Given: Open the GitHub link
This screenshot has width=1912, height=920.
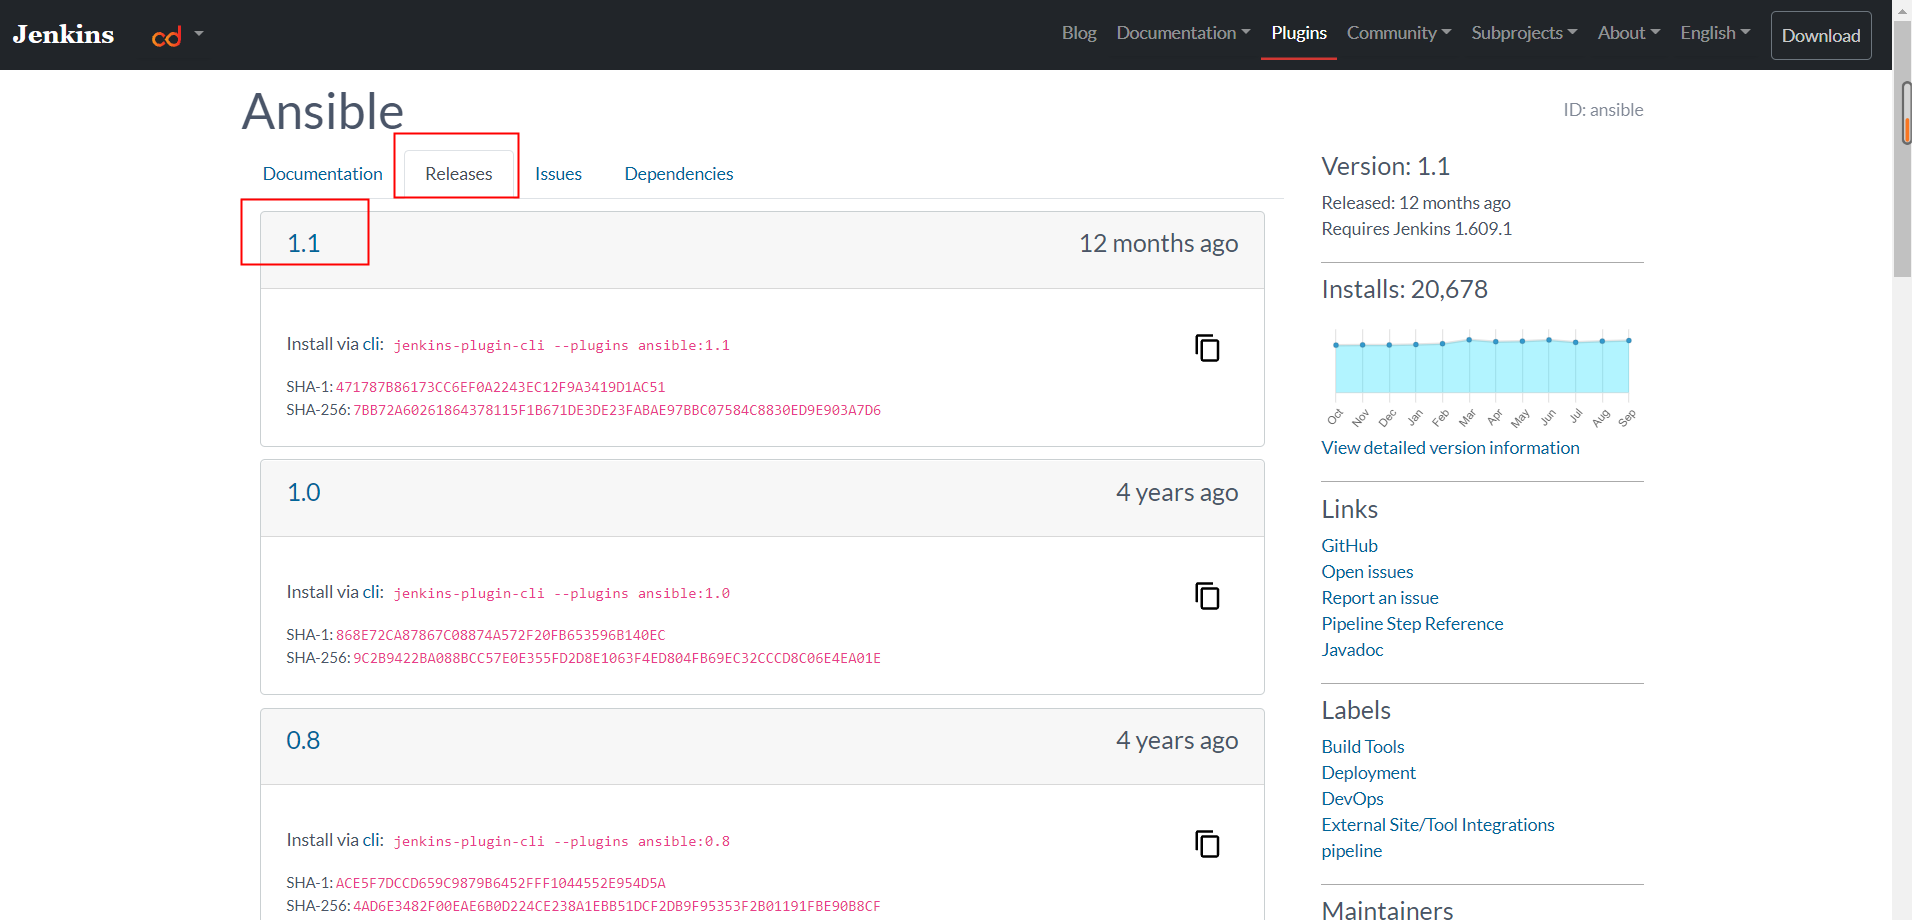Looking at the screenshot, I should (1349, 546).
